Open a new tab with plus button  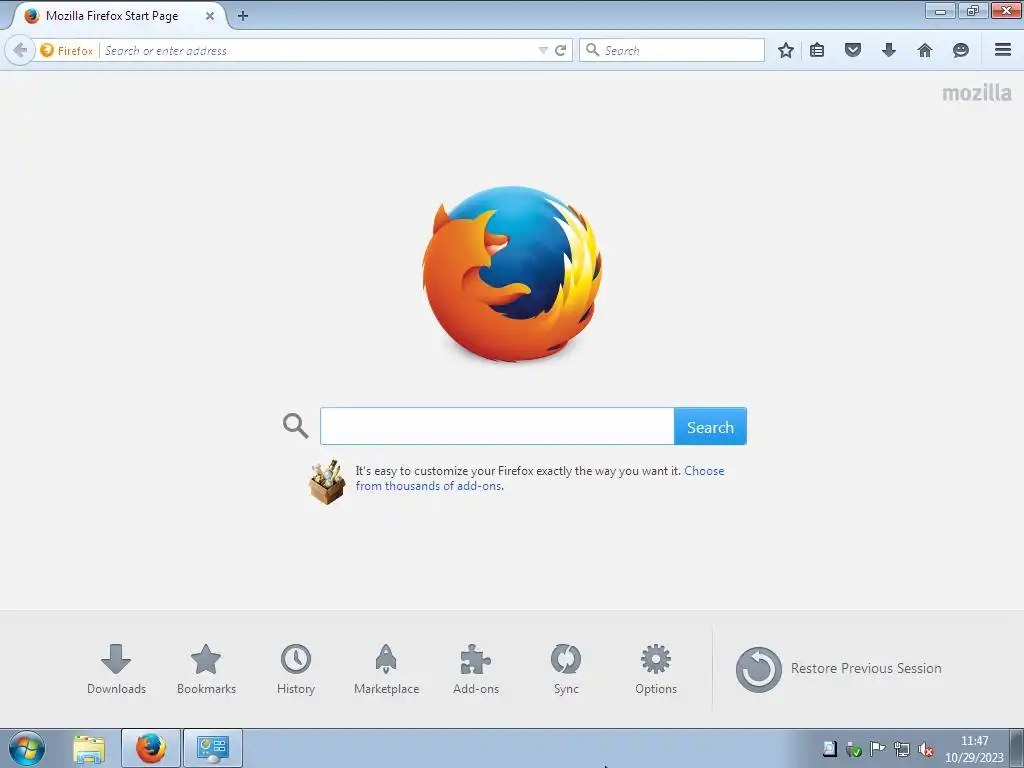pyautogui.click(x=243, y=16)
